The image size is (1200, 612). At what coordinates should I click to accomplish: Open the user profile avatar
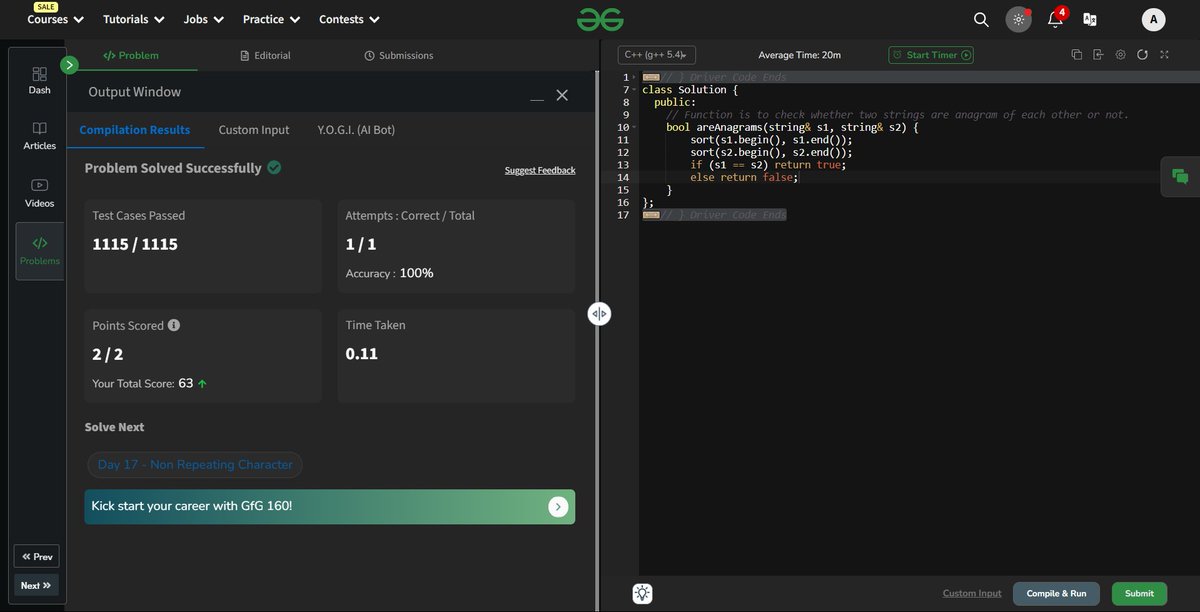(1153, 19)
